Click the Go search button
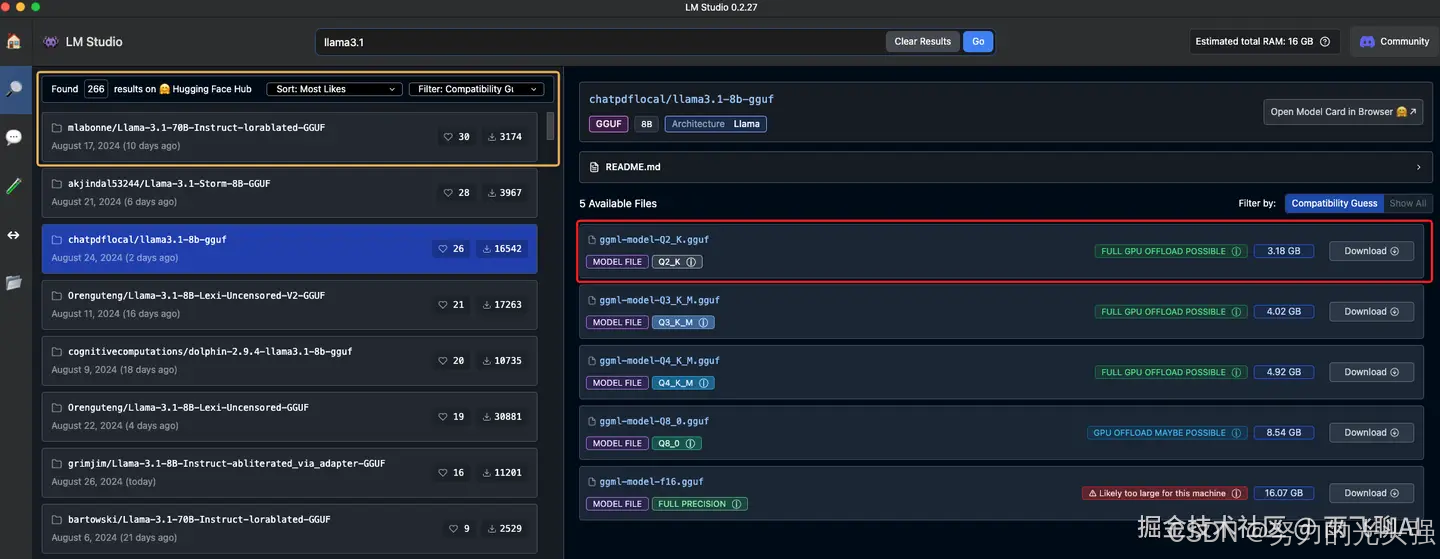The width and height of the screenshot is (1440, 559). [978, 42]
